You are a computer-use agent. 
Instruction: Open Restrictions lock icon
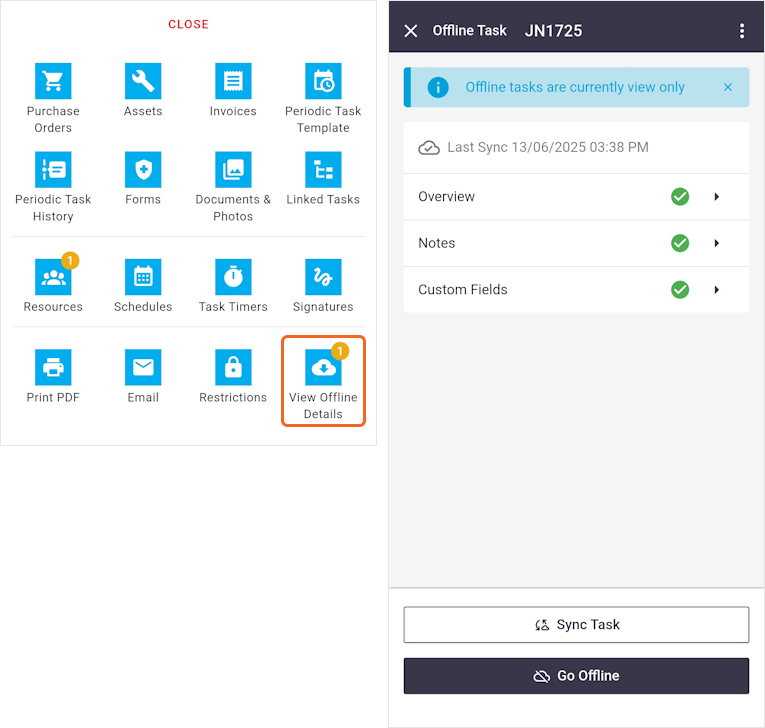(233, 367)
